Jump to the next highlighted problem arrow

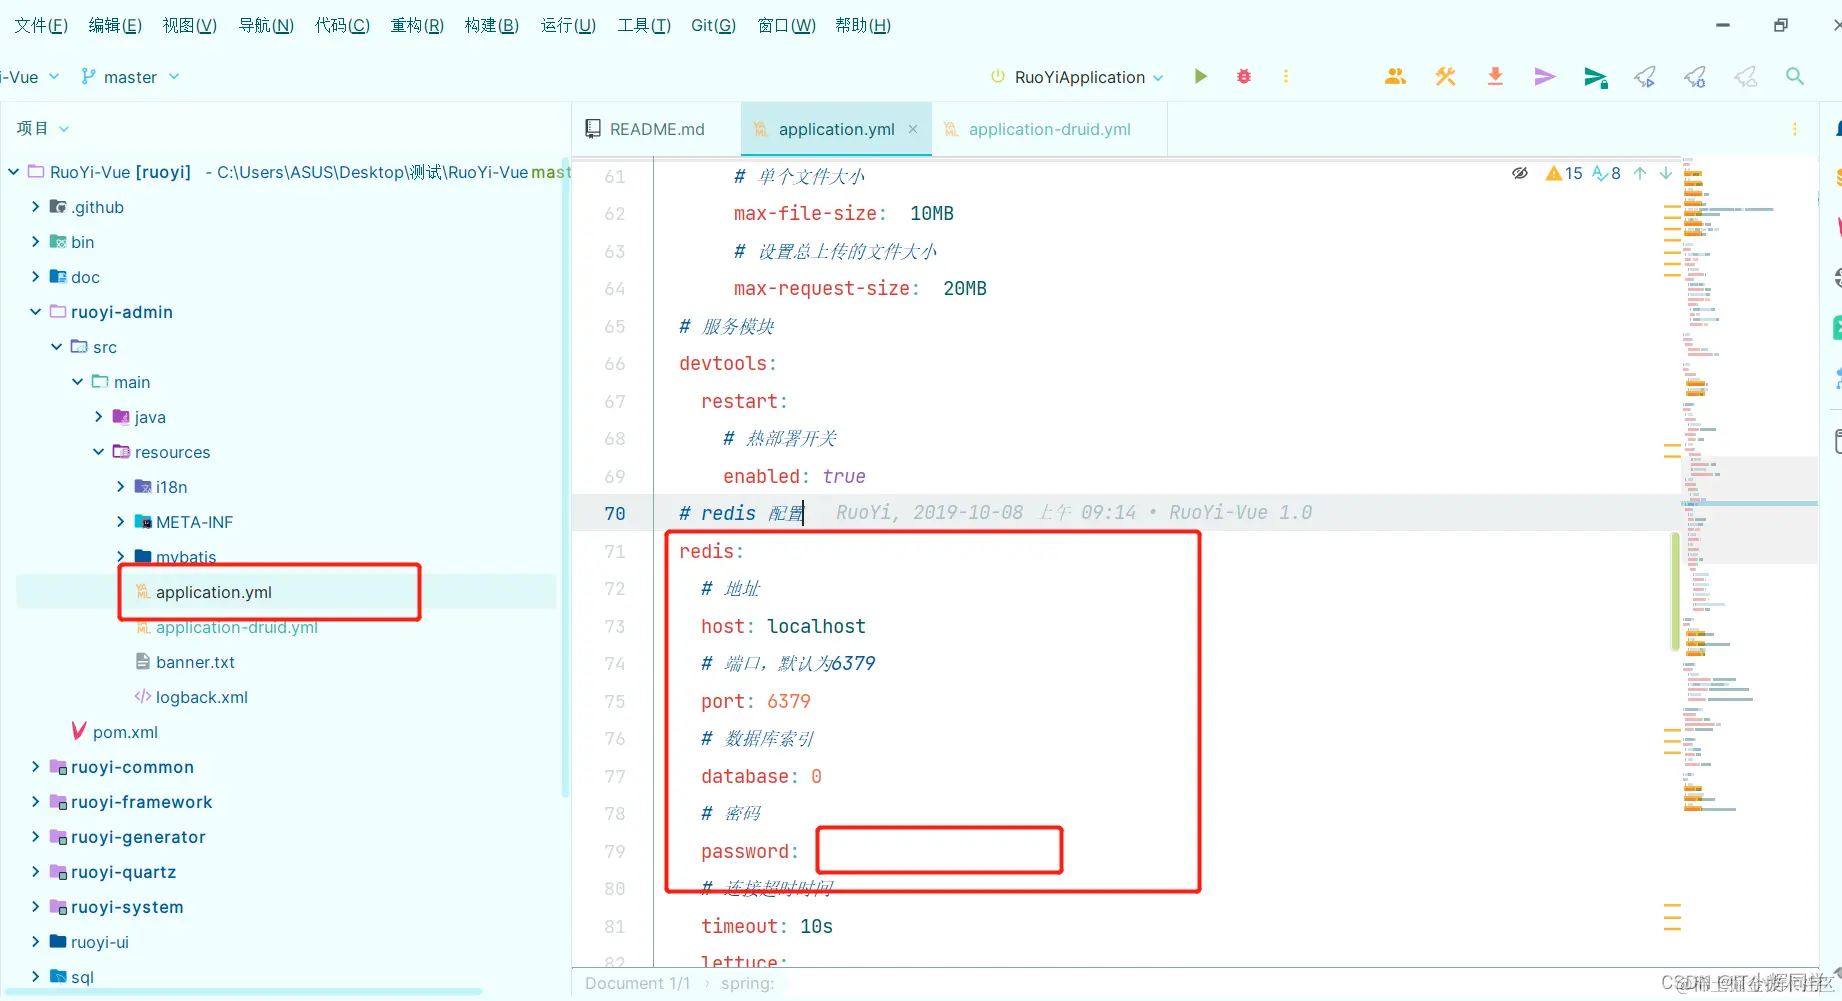pyautogui.click(x=1666, y=173)
